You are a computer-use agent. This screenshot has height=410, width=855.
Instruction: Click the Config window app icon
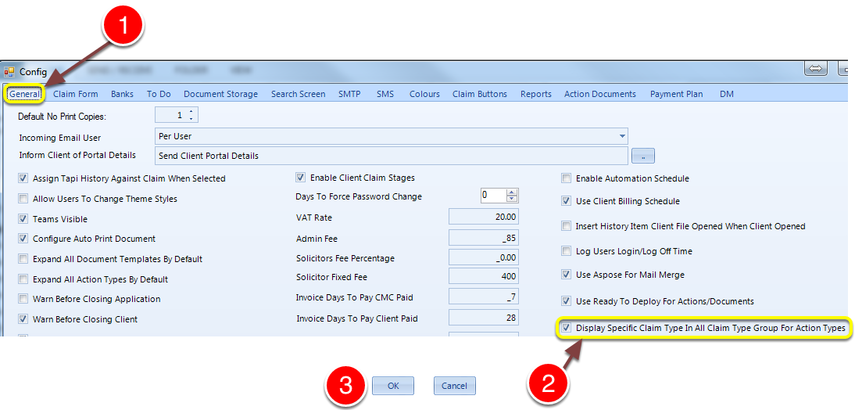(9, 71)
